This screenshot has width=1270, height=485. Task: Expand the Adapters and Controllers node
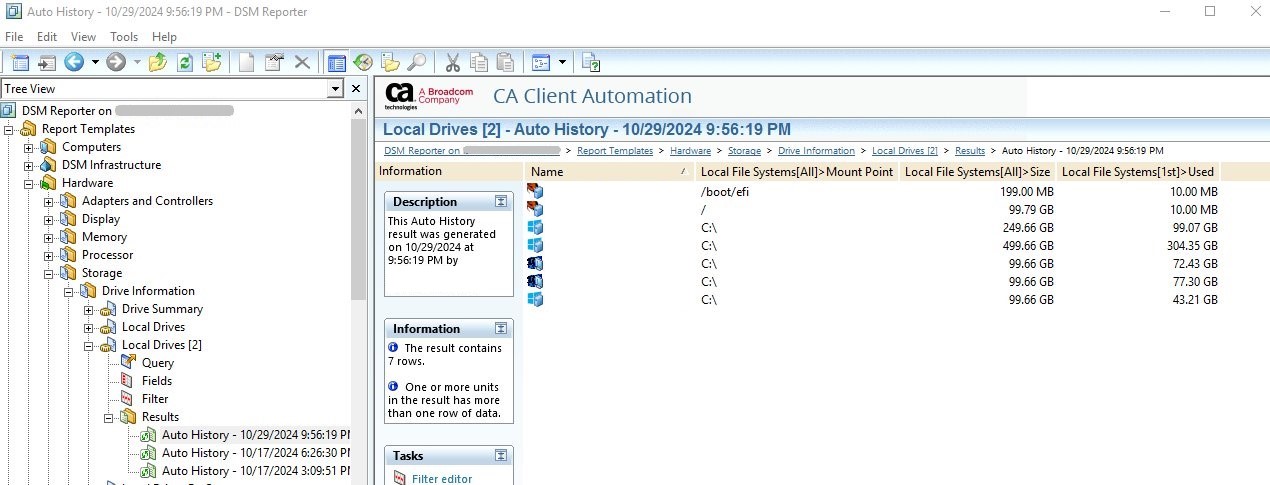point(49,201)
